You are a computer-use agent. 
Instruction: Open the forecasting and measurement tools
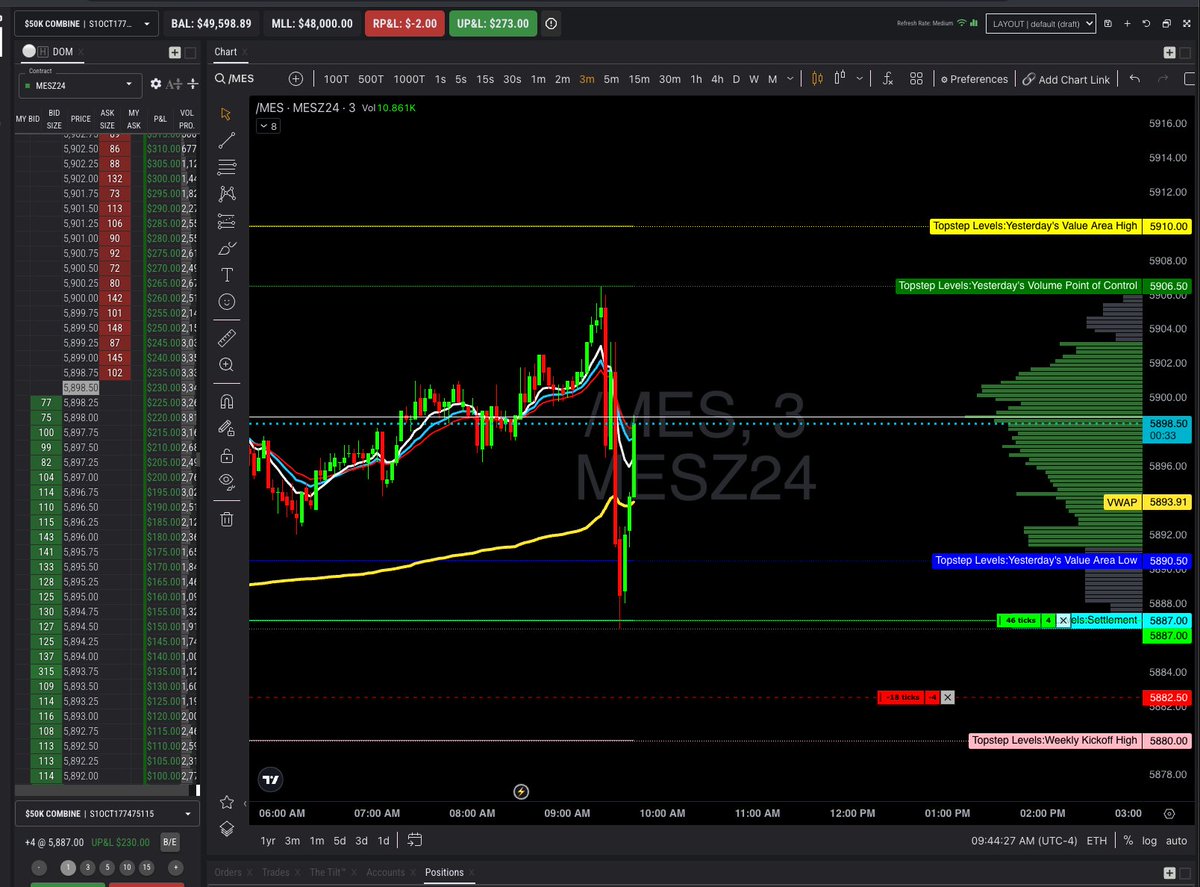pyautogui.click(x=227, y=220)
